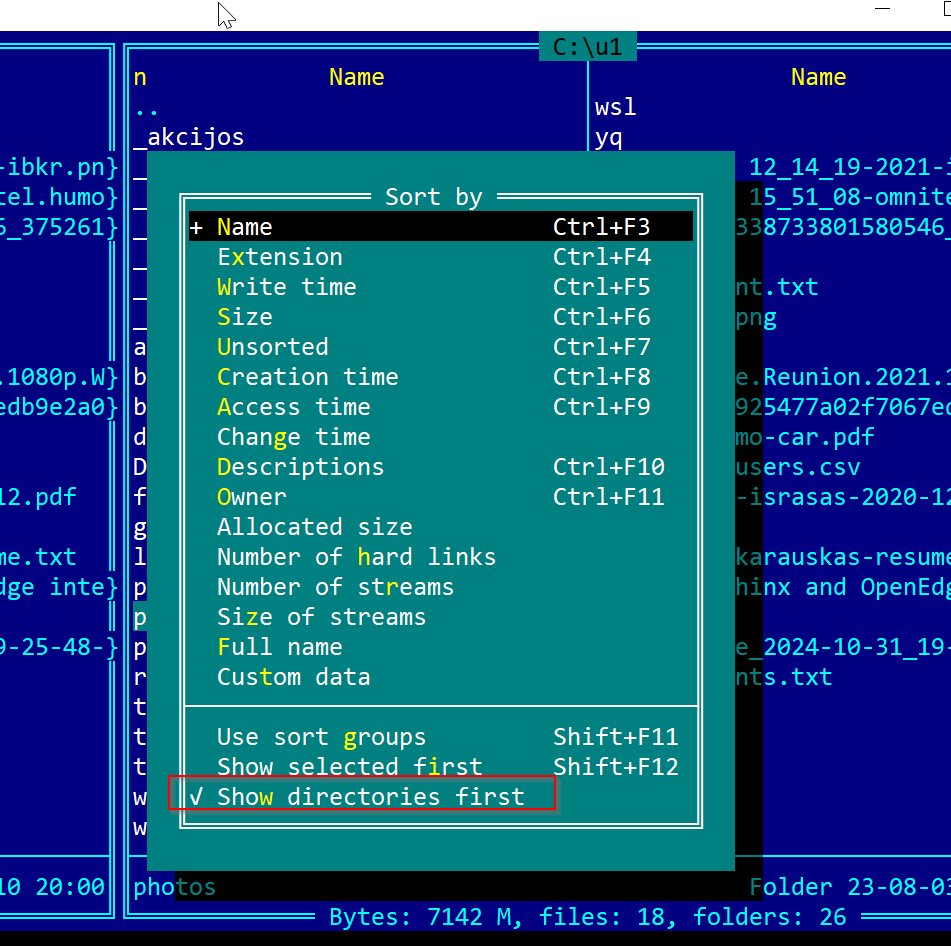Select Full name sort option
Screen dimensions: 951x946
tap(279, 647)
